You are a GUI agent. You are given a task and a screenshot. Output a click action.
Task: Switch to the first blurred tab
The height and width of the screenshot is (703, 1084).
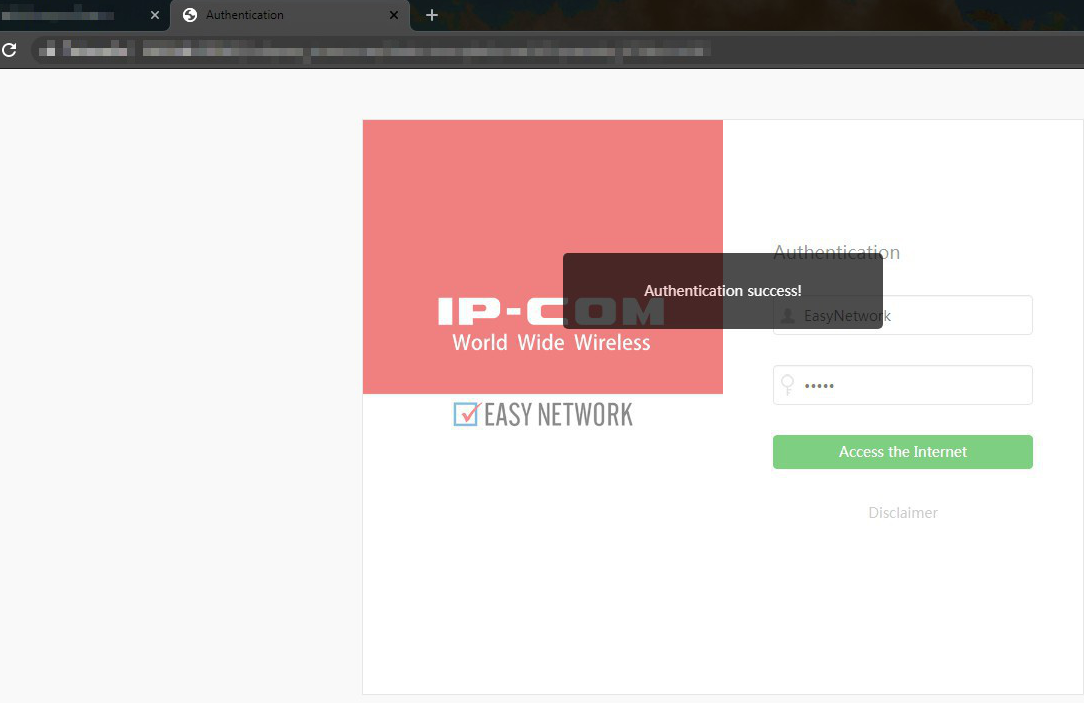pyautogui.click(x=83, y=15)
